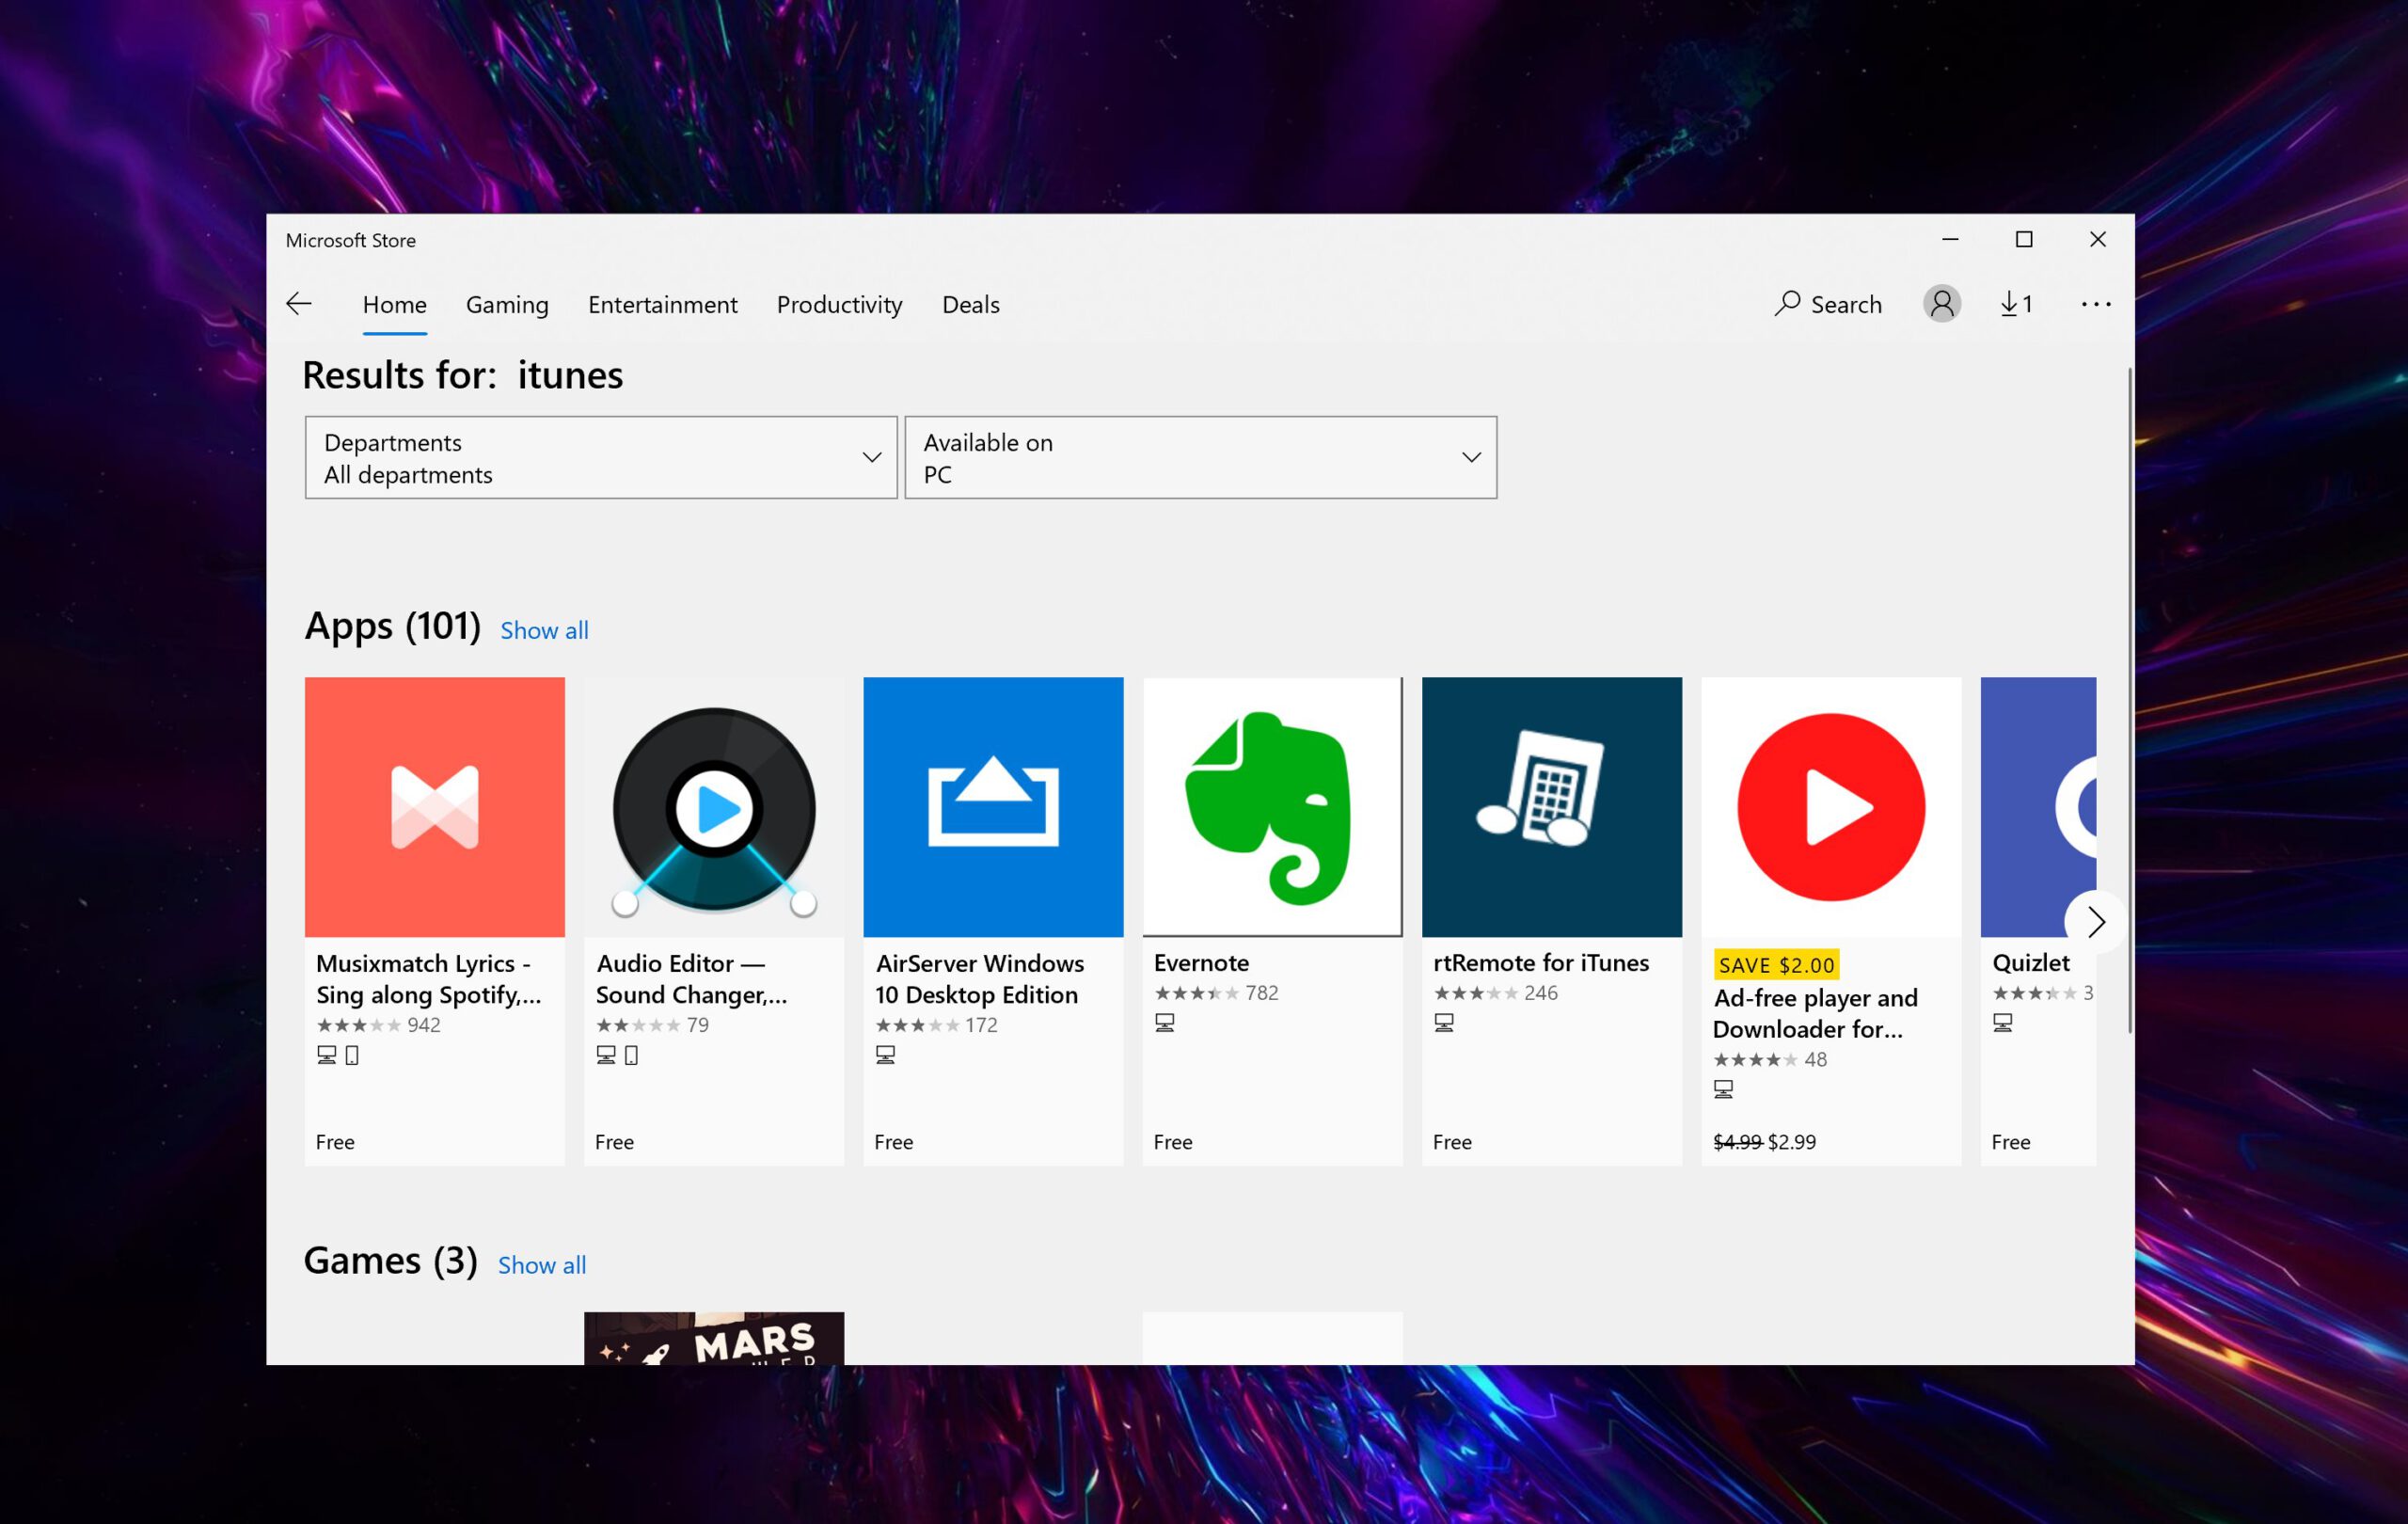Open the AirServer Windows 10 app icon
The image size is (2408, 1524).
[993, 807]
